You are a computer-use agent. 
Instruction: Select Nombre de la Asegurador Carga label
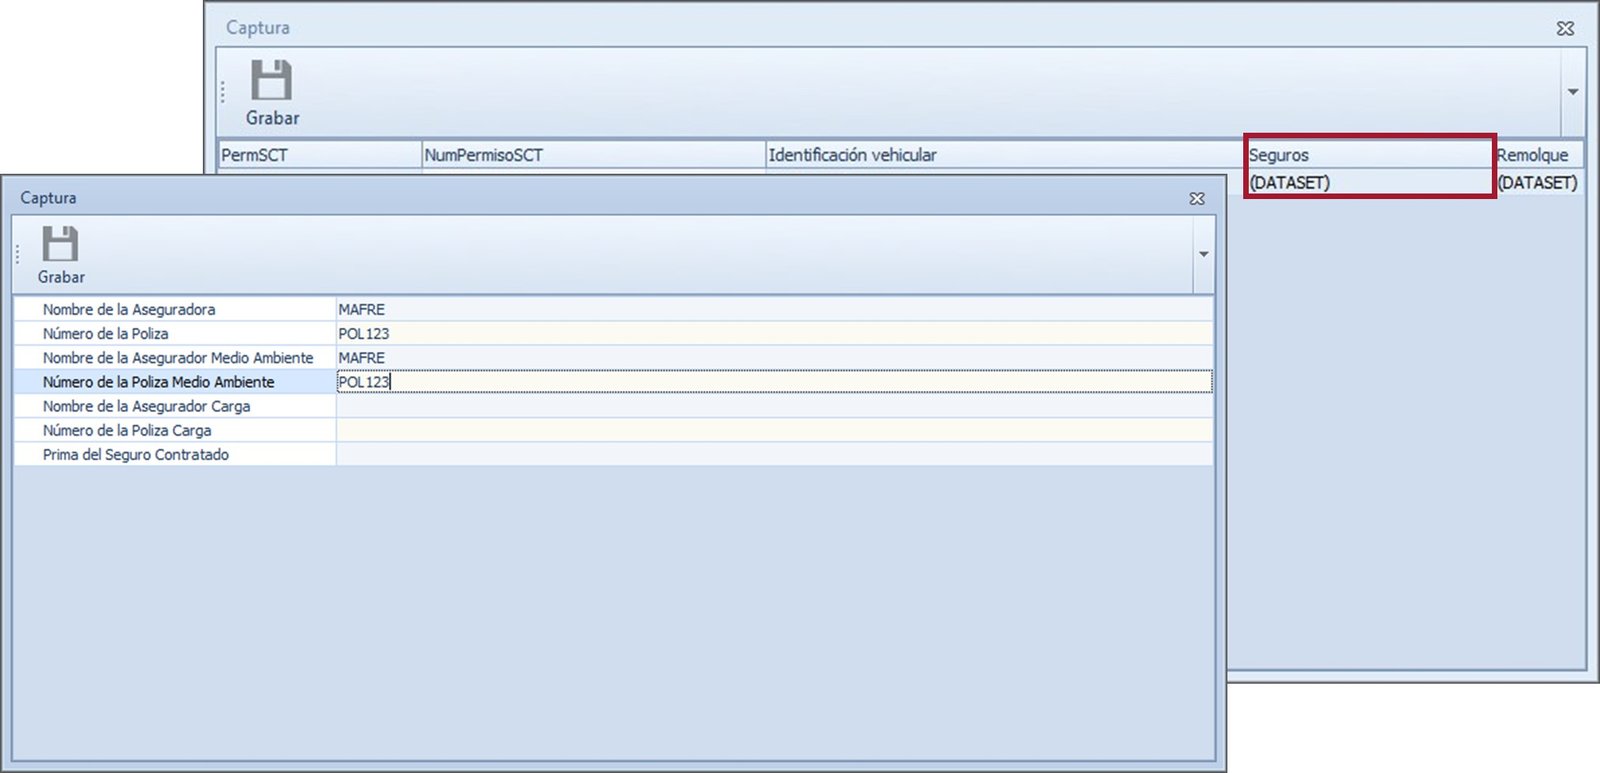(x=146, y=406)
